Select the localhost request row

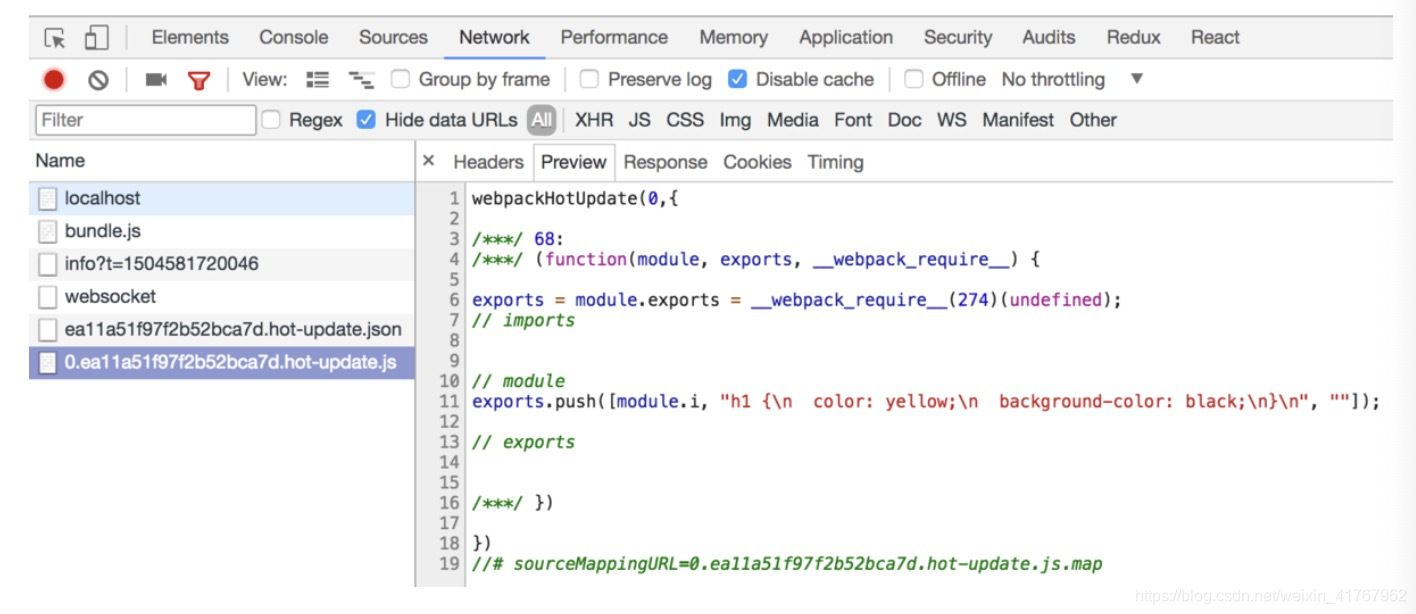pos(222,198)
